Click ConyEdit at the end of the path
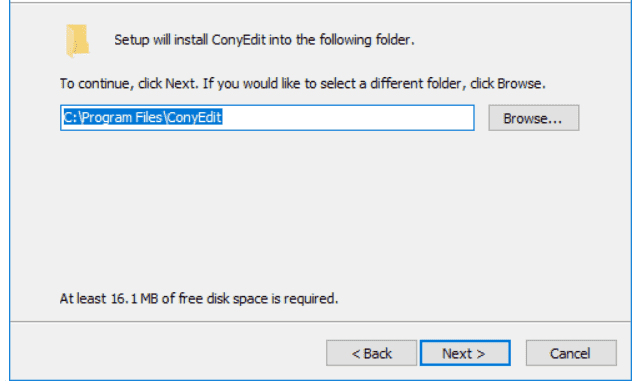 pos(194,118)
